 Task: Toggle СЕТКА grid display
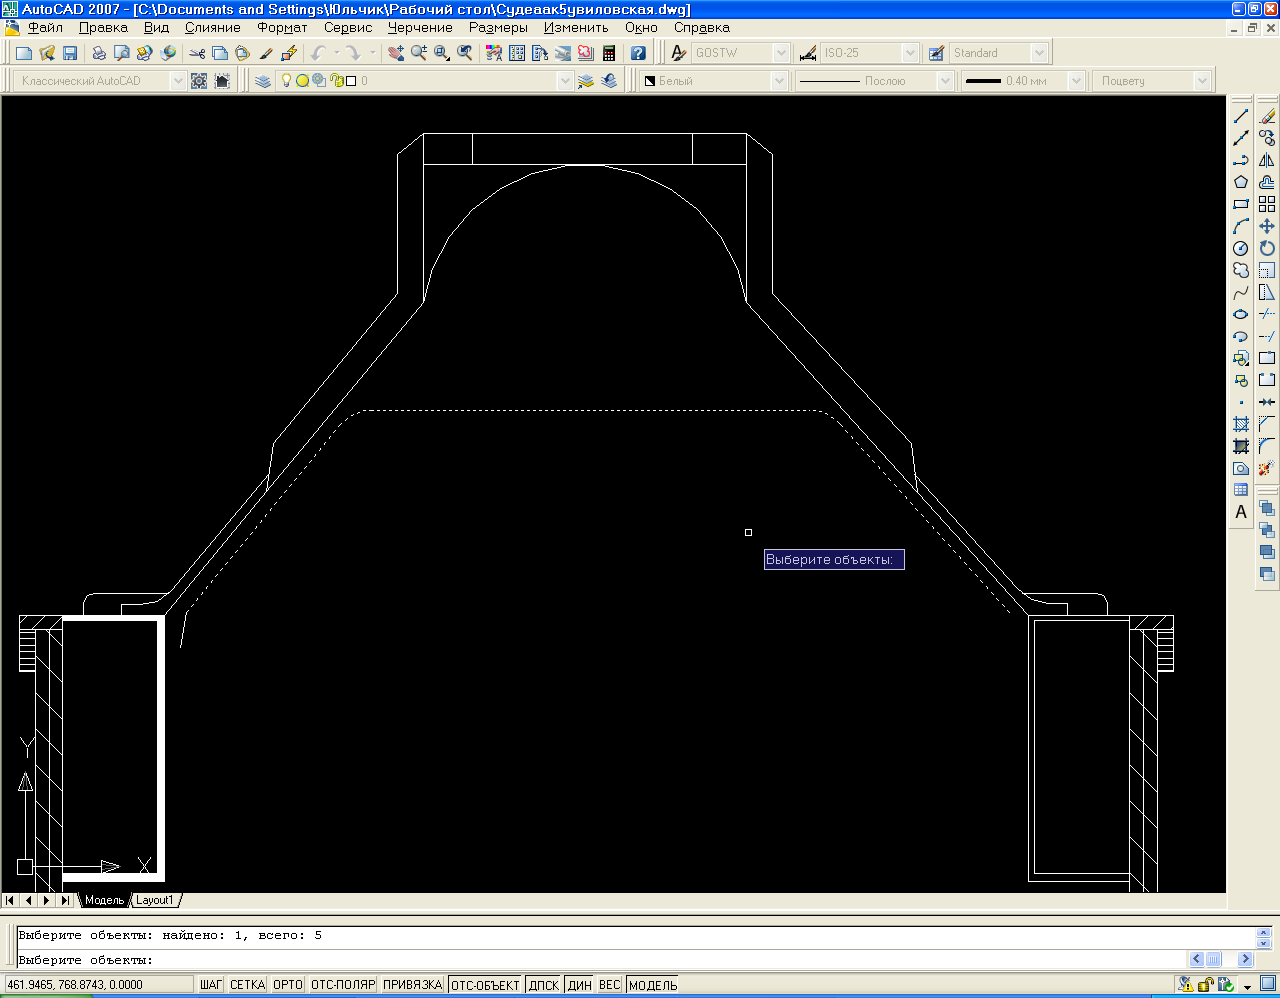click(247, 985)
